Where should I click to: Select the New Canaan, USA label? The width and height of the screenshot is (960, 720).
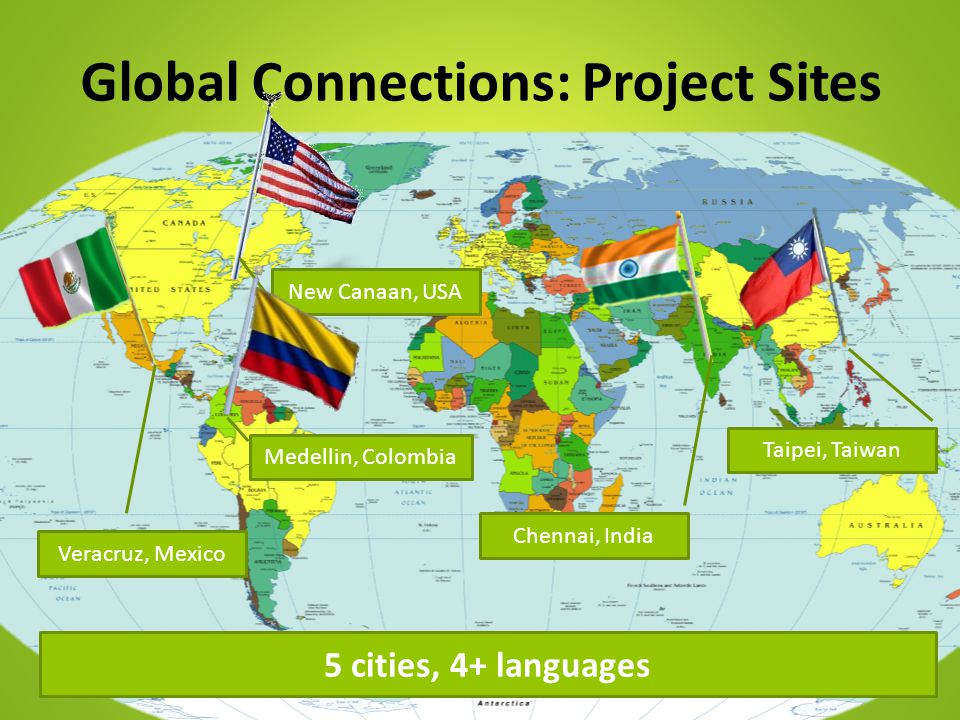(375, 291)
